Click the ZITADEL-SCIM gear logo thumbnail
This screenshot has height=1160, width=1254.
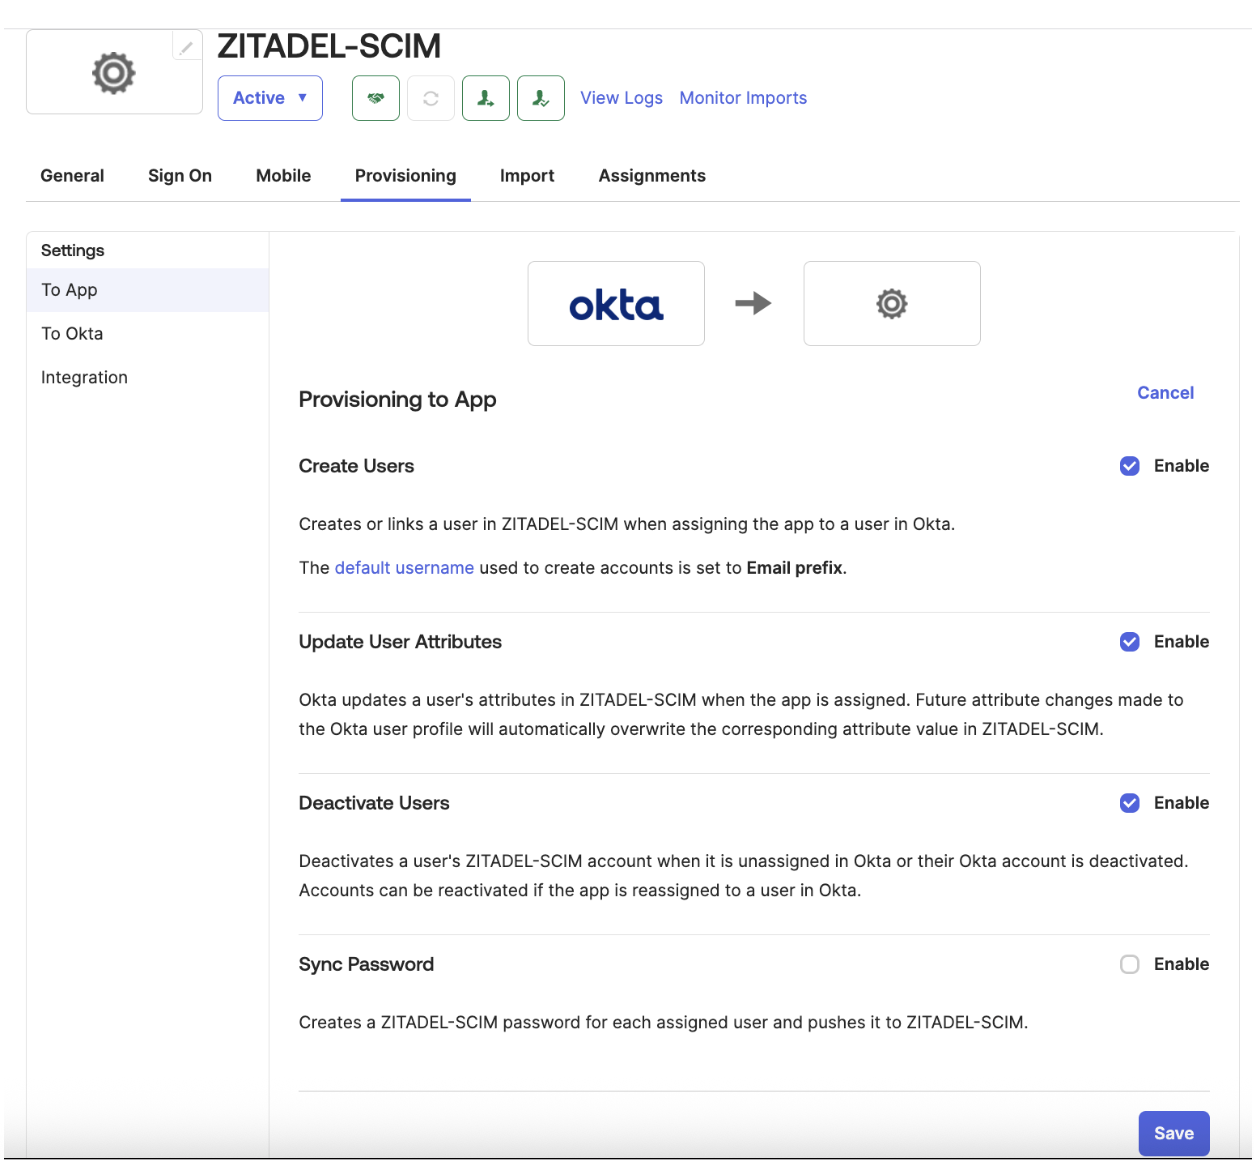113,72
